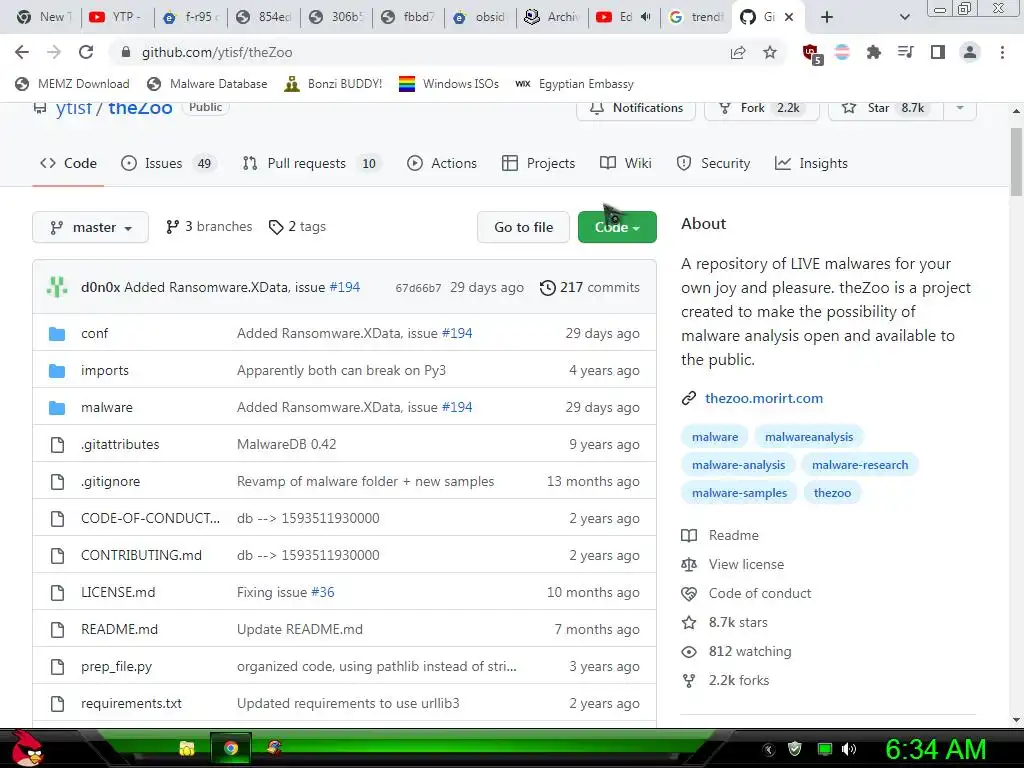This screenshot has height=768, width=1024.
Task: Open the uBlock extension shield icon
Action: pyautogui.click(x=812, y=54)
